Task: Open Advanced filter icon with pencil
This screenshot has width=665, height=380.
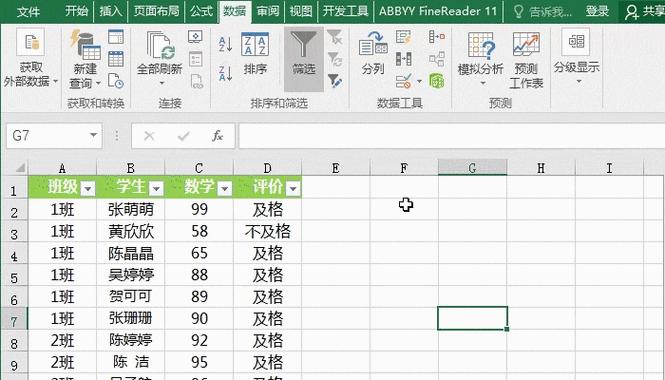Action: click(x=335, y=80)
